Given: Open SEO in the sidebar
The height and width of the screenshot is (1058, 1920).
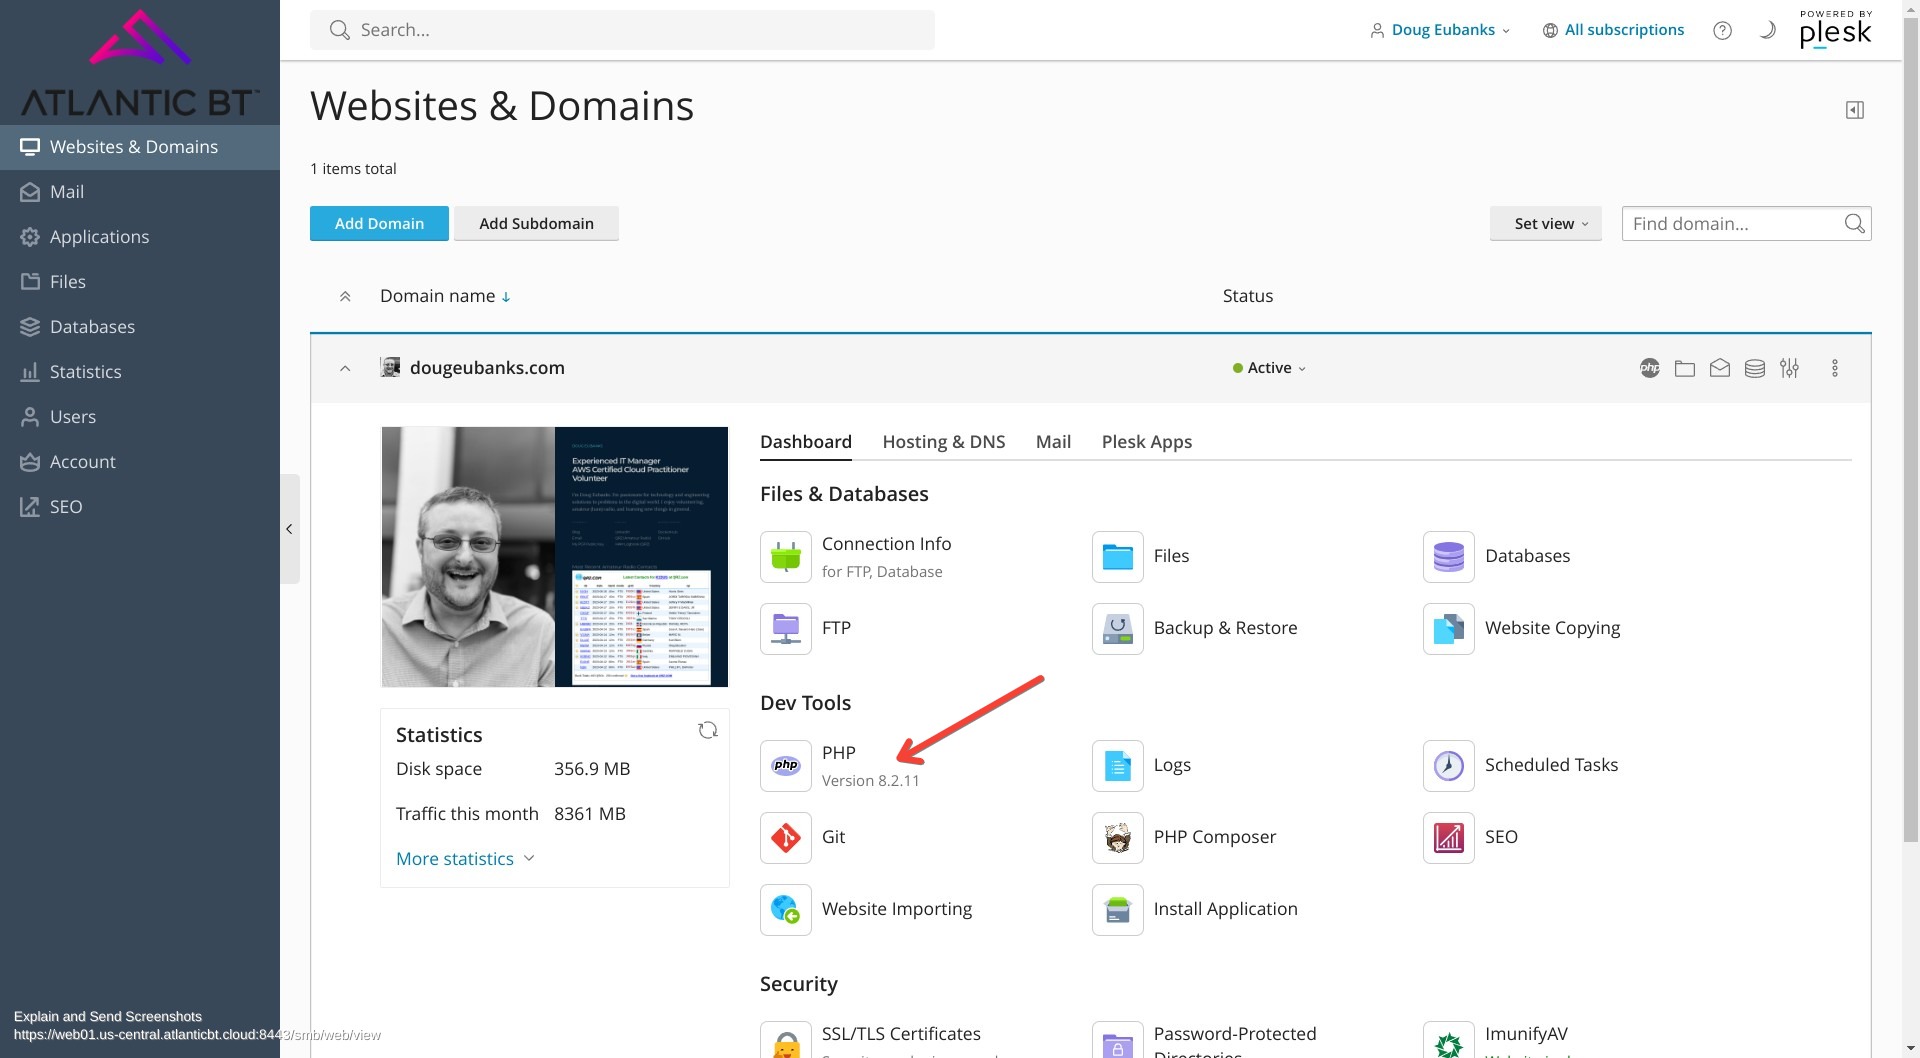Looking at the screenshot, I should (x=140, y=507).
